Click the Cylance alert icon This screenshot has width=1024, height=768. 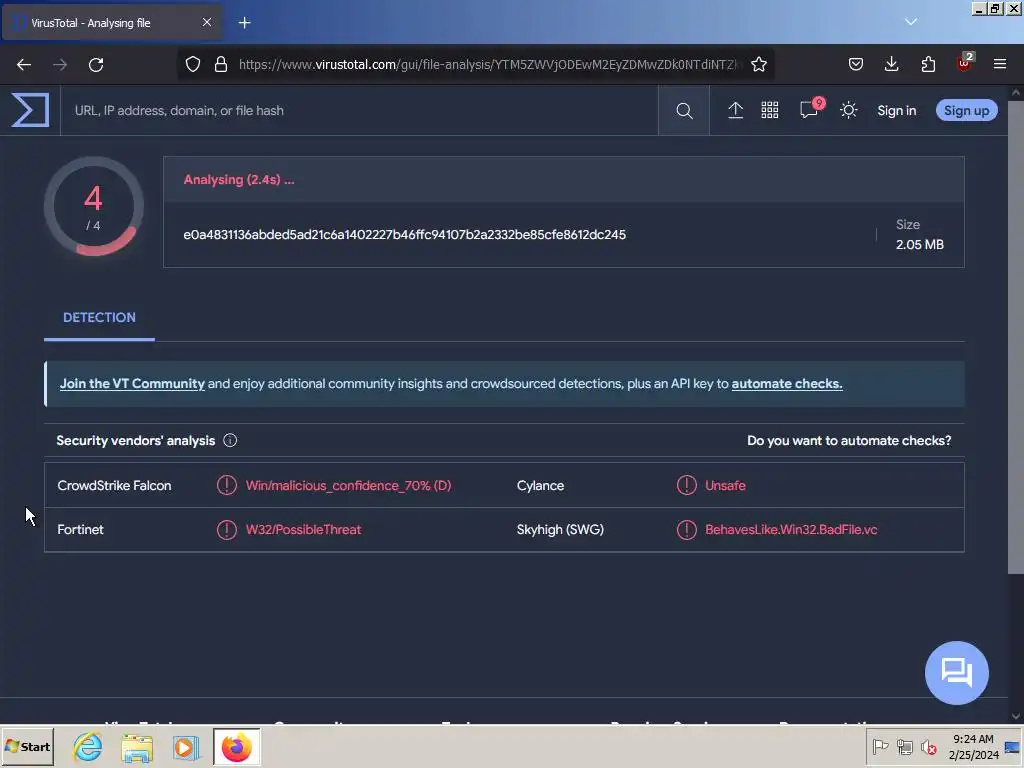(686, 485)
